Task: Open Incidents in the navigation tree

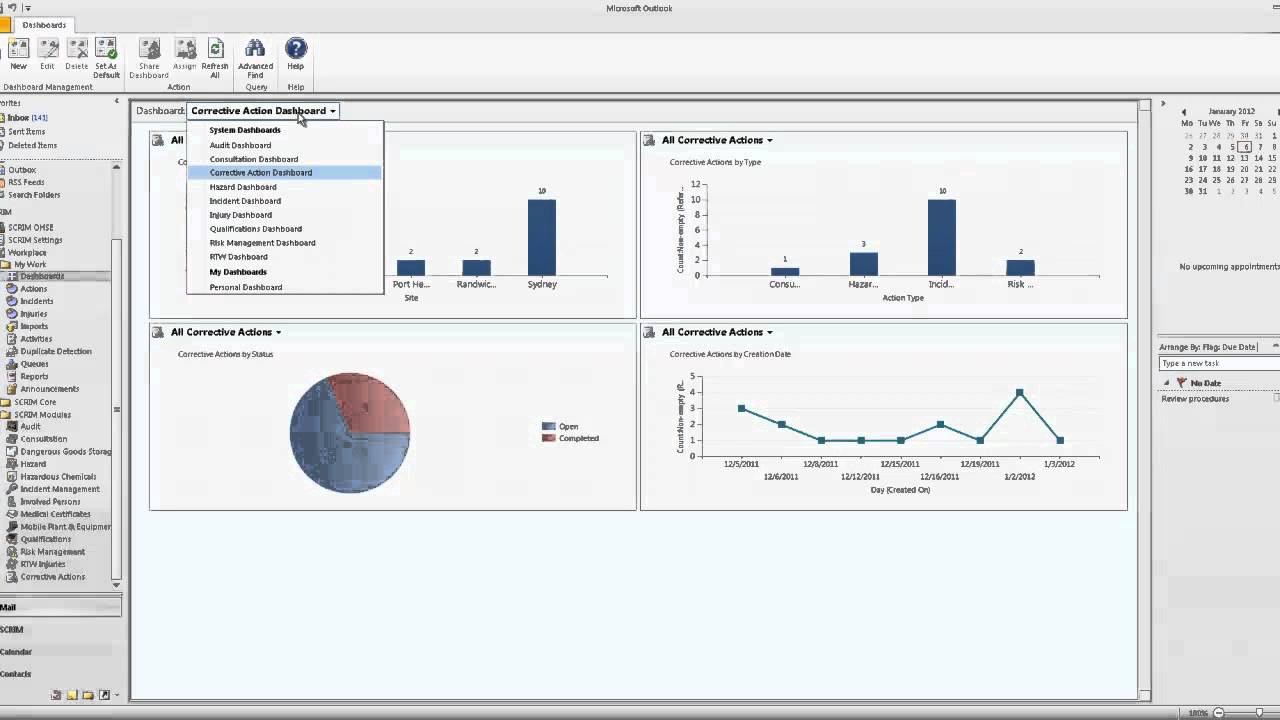Action: point(36,301)
